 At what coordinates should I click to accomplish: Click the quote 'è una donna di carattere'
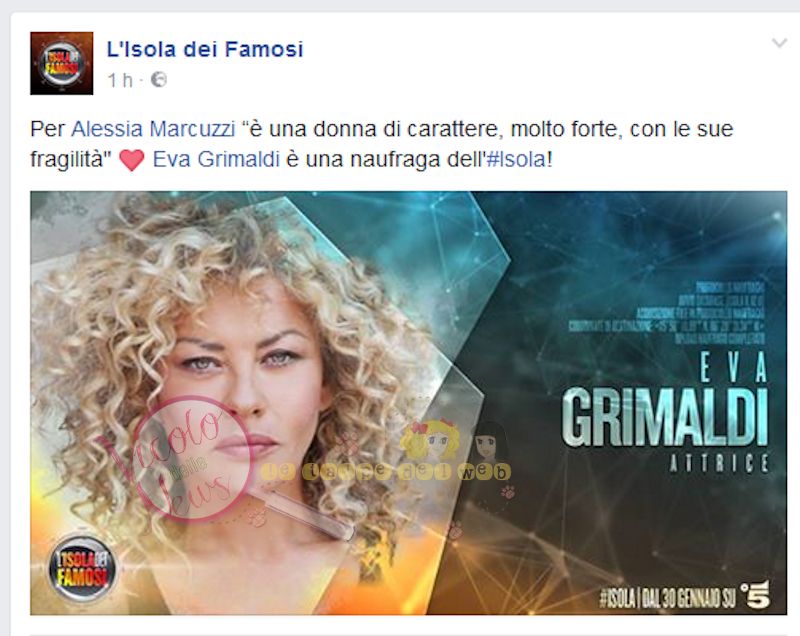(x=372, y=129)
